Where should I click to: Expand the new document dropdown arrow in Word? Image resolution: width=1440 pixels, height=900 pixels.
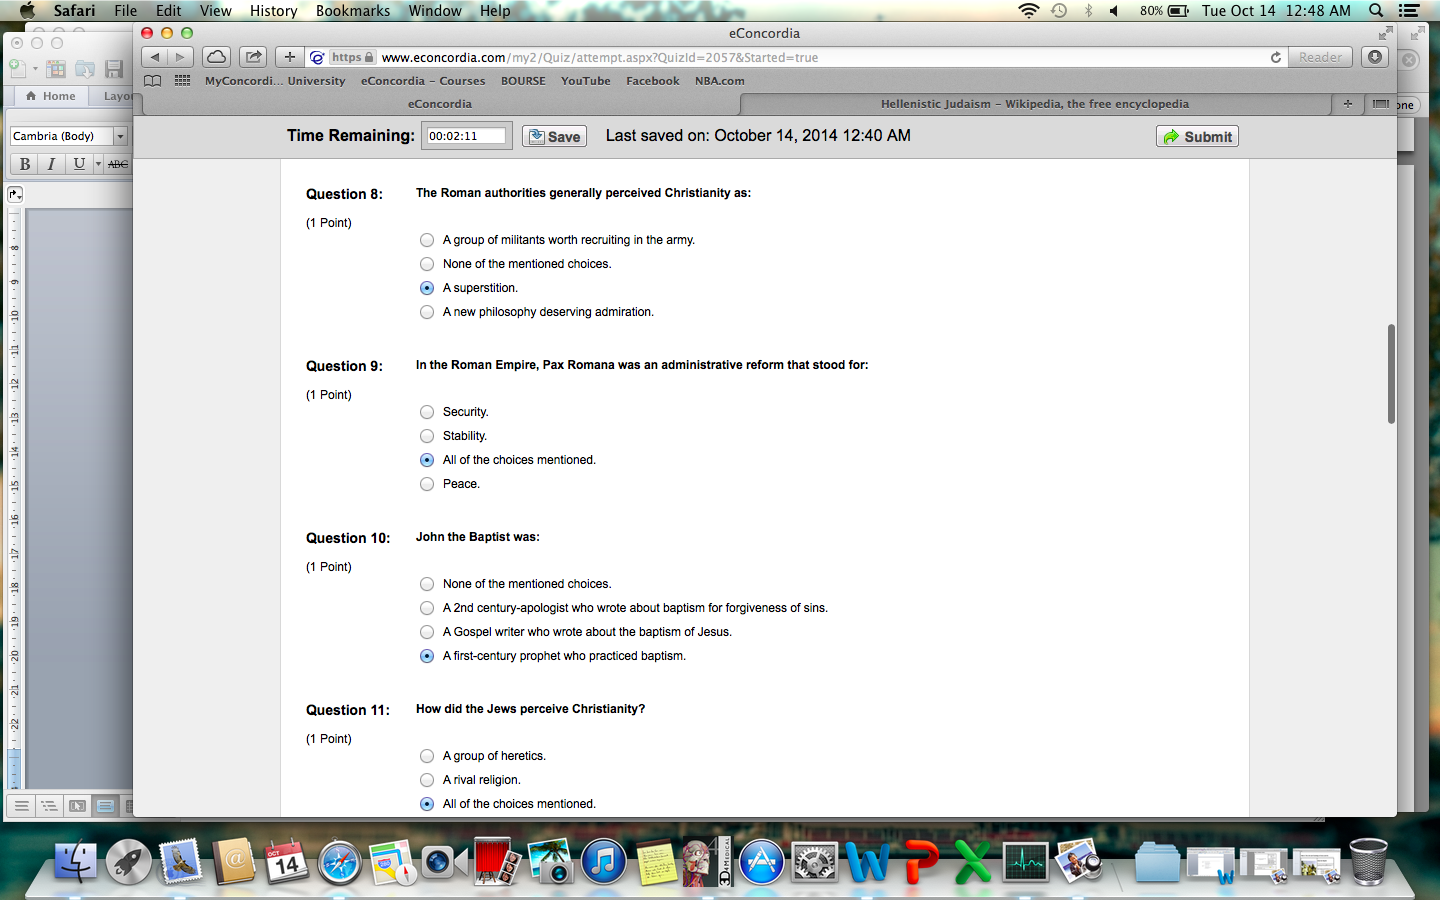[35, 69]
